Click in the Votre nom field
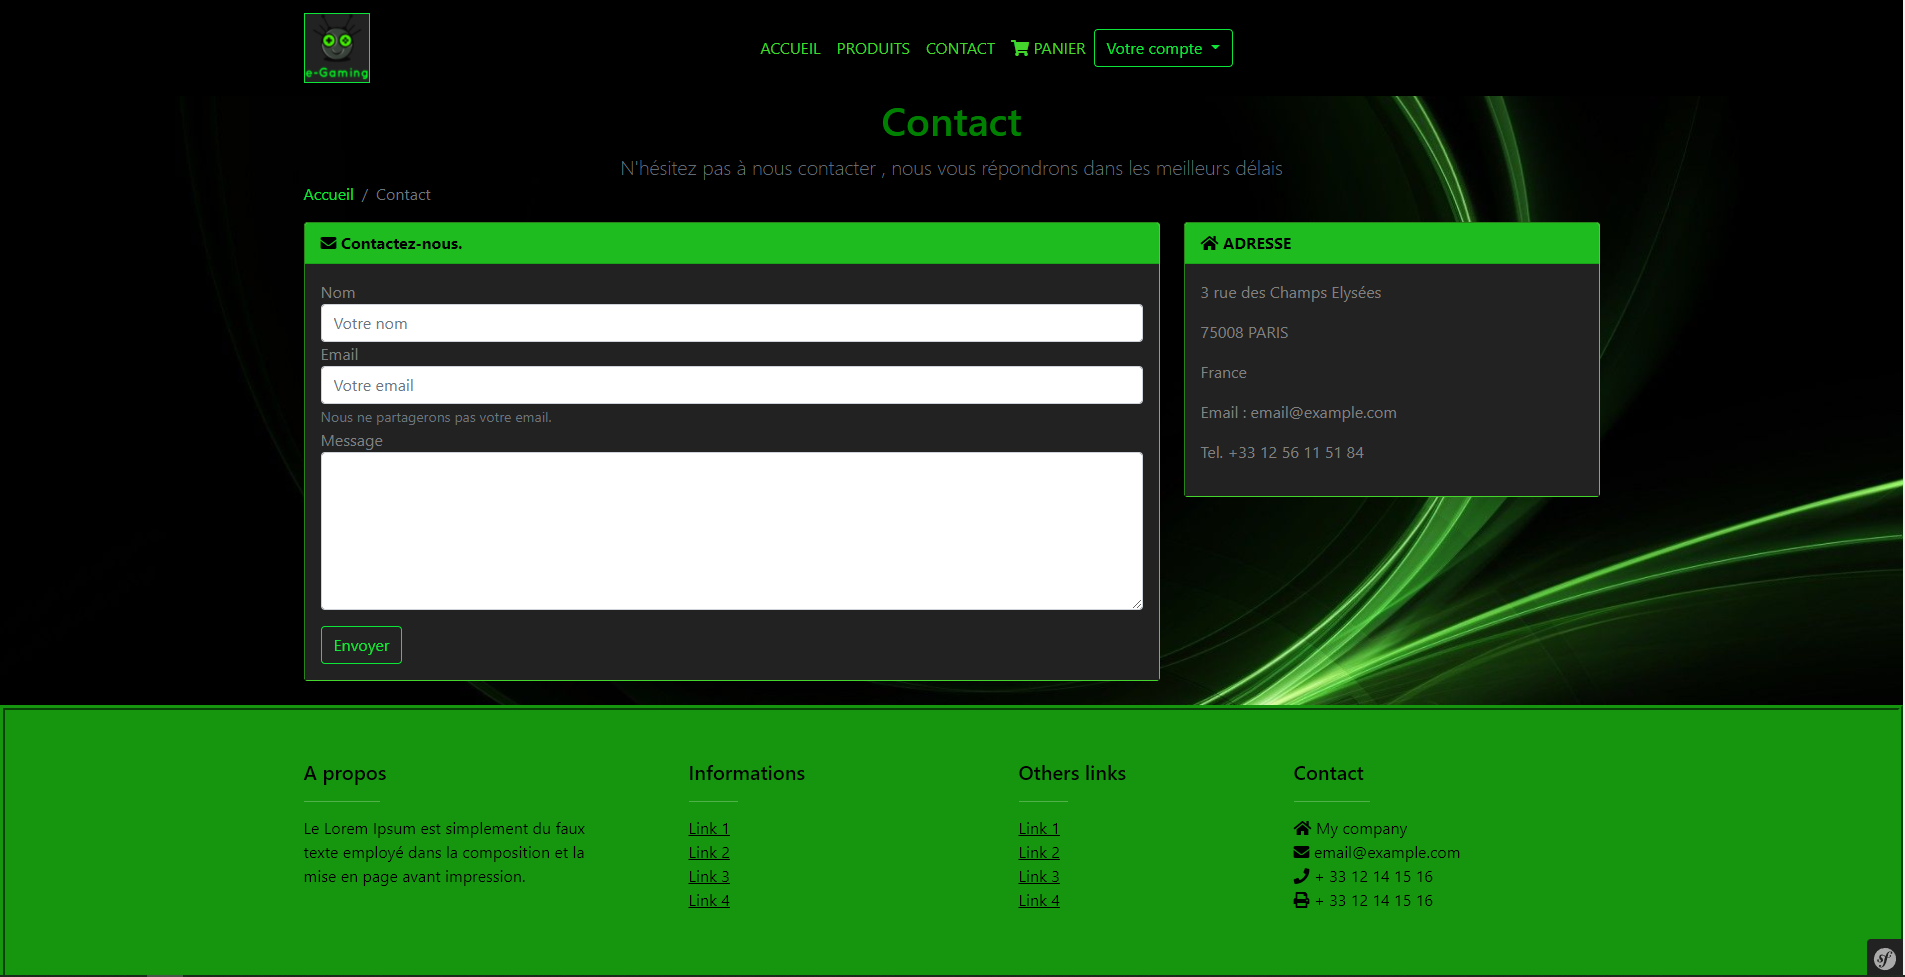Viewport: 1905px width, 977px height. click(x=731, y=323)
